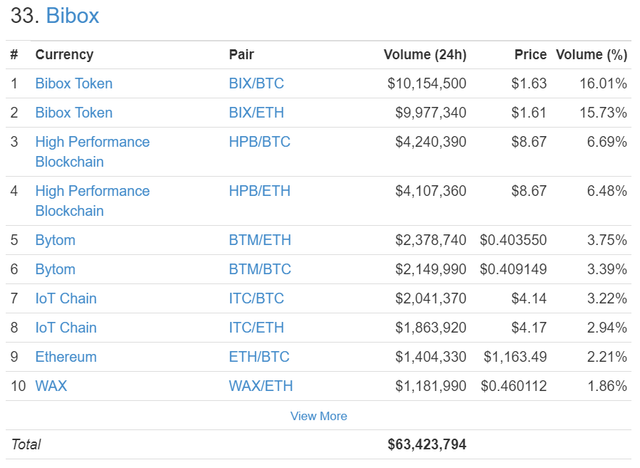Open the ETH/BTC pair link

coord(259,357)
